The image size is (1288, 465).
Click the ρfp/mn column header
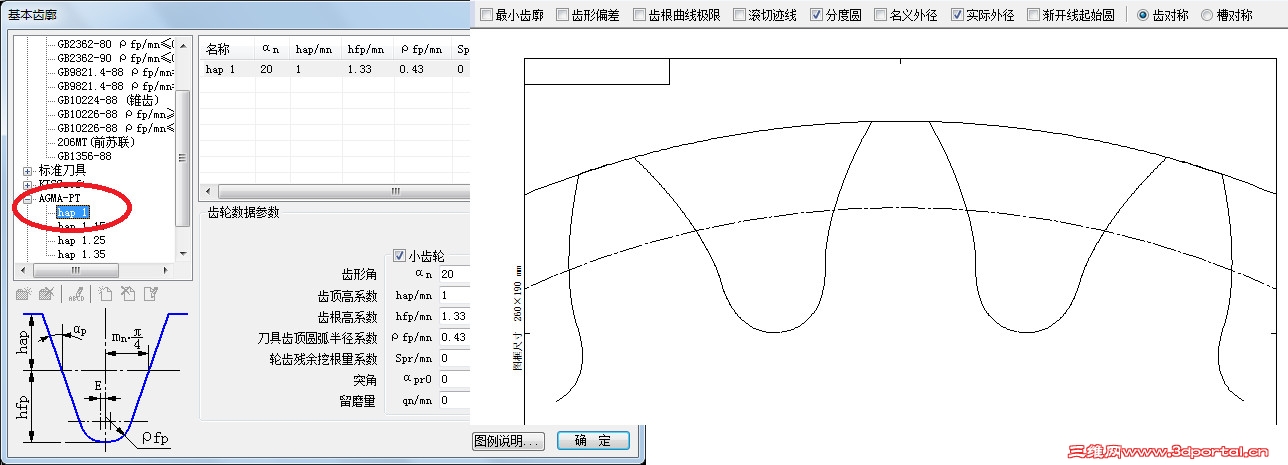click(x=422, y=49)
